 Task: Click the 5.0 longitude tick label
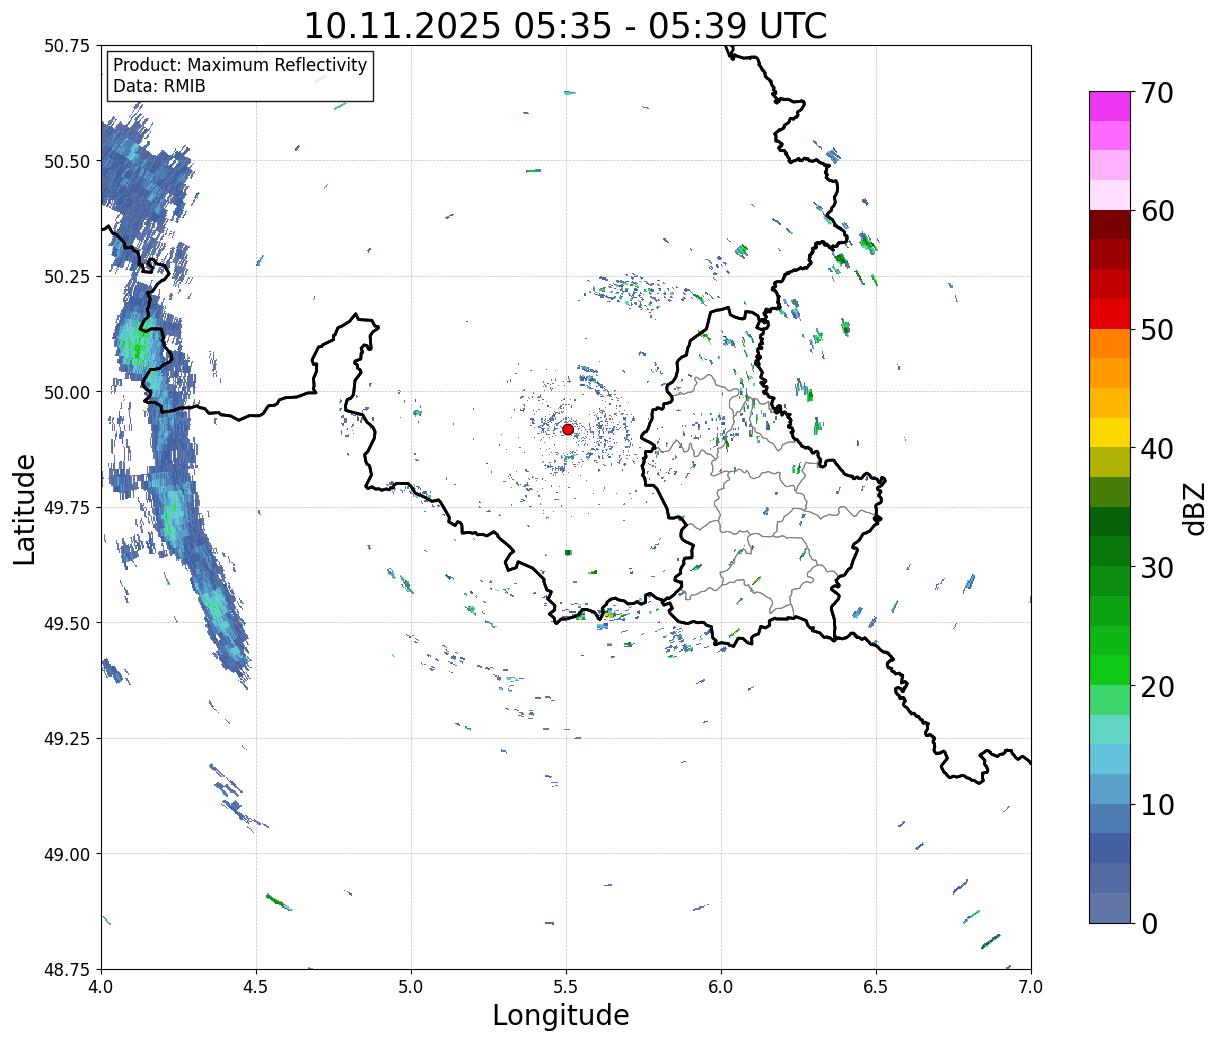(x=411, y=987)
